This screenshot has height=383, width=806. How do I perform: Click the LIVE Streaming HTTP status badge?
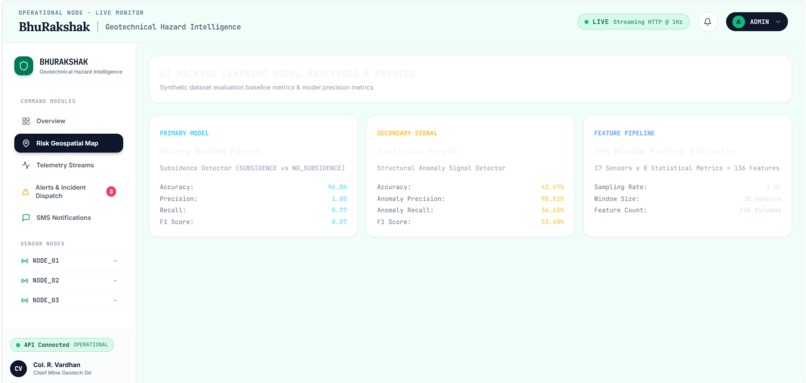coord(633,22)
